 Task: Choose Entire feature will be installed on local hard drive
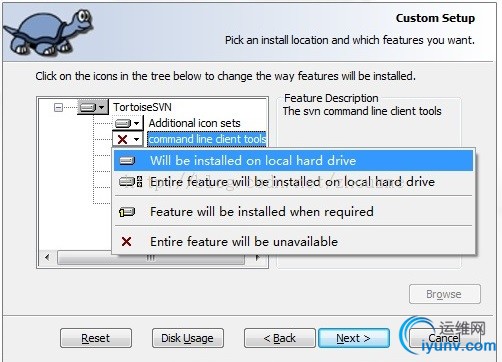coord(293,182)
